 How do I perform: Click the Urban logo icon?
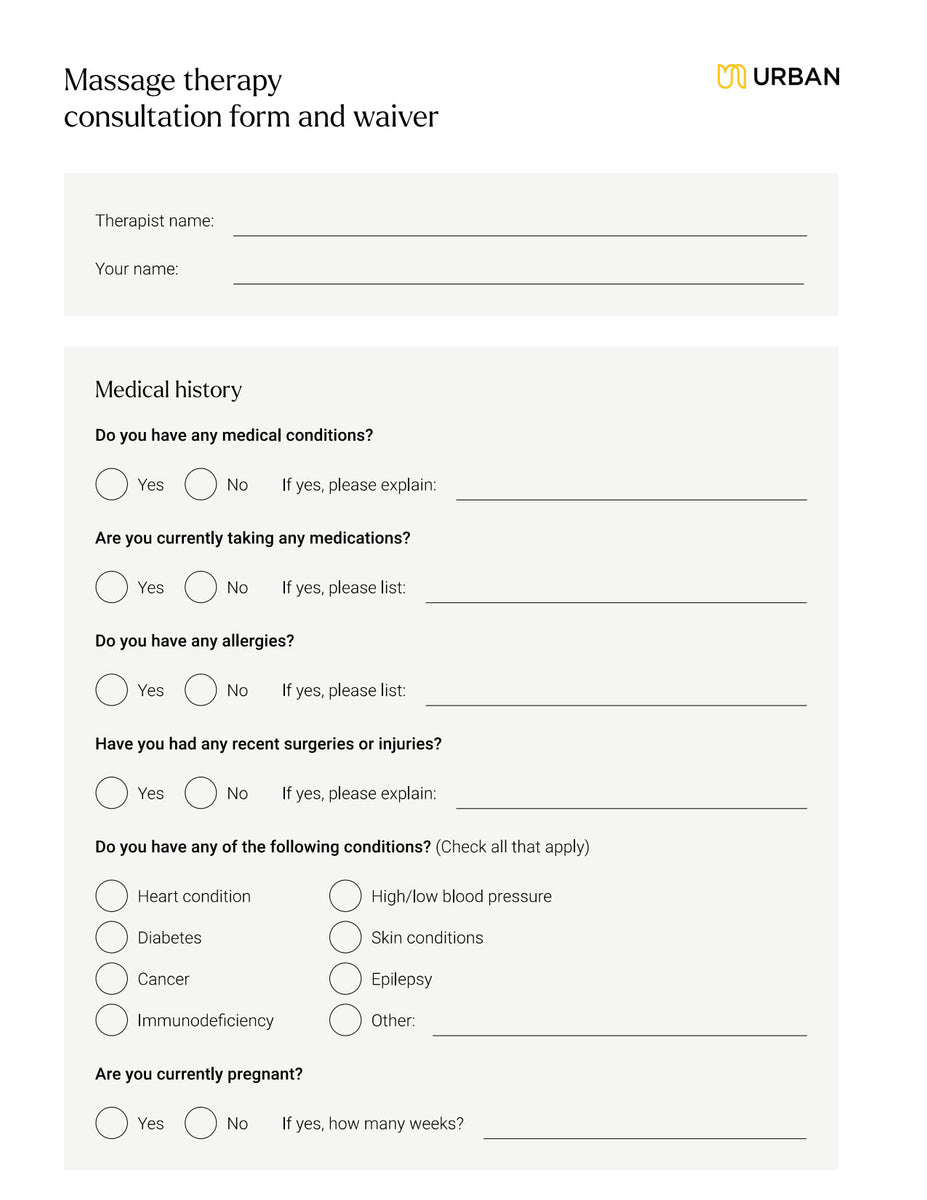point(731,77)
